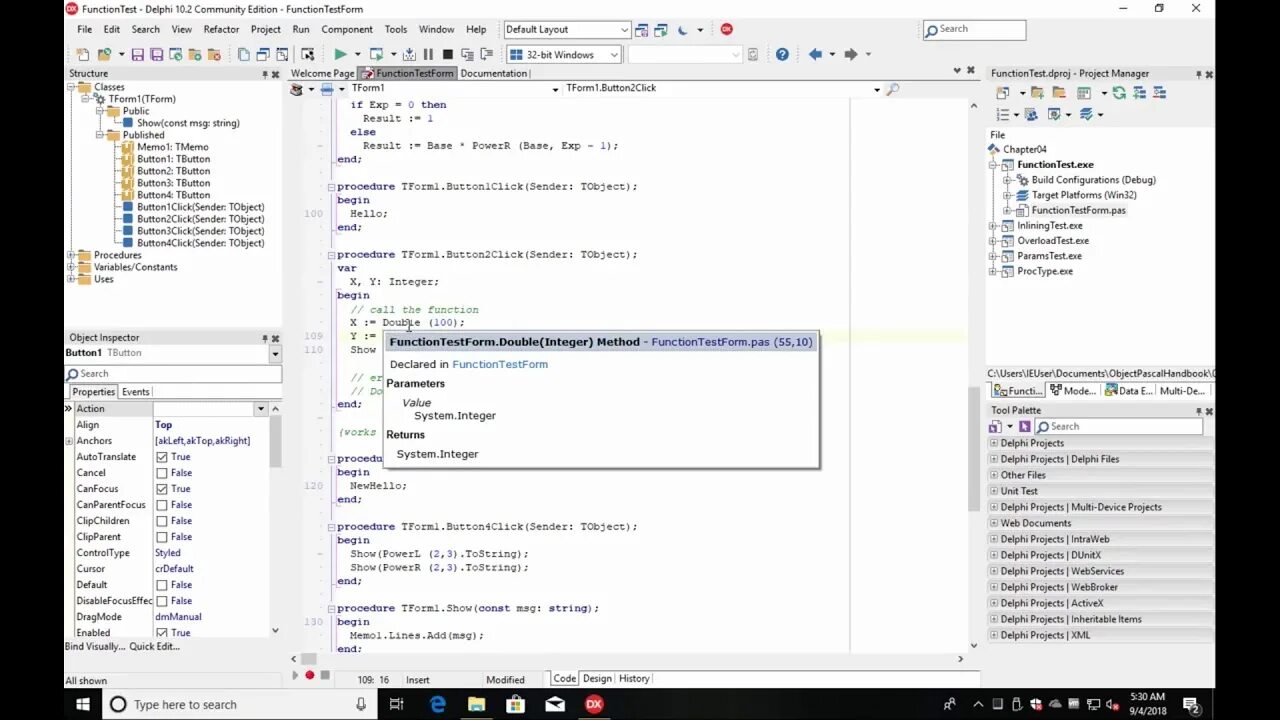Toggle the Default property checkbox
The height and width of the screenshot is (720, 1280).
pyautogui.click(x=162, y=585)
